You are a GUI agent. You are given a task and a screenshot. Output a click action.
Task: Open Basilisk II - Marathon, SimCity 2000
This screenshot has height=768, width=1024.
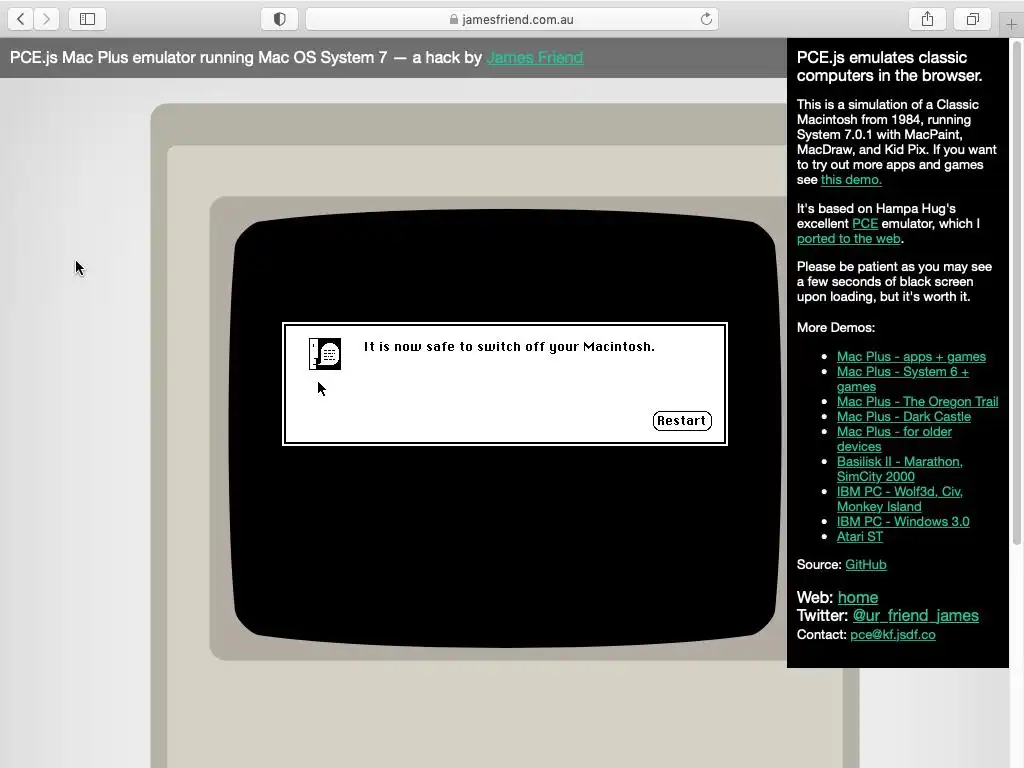[899, 469]
